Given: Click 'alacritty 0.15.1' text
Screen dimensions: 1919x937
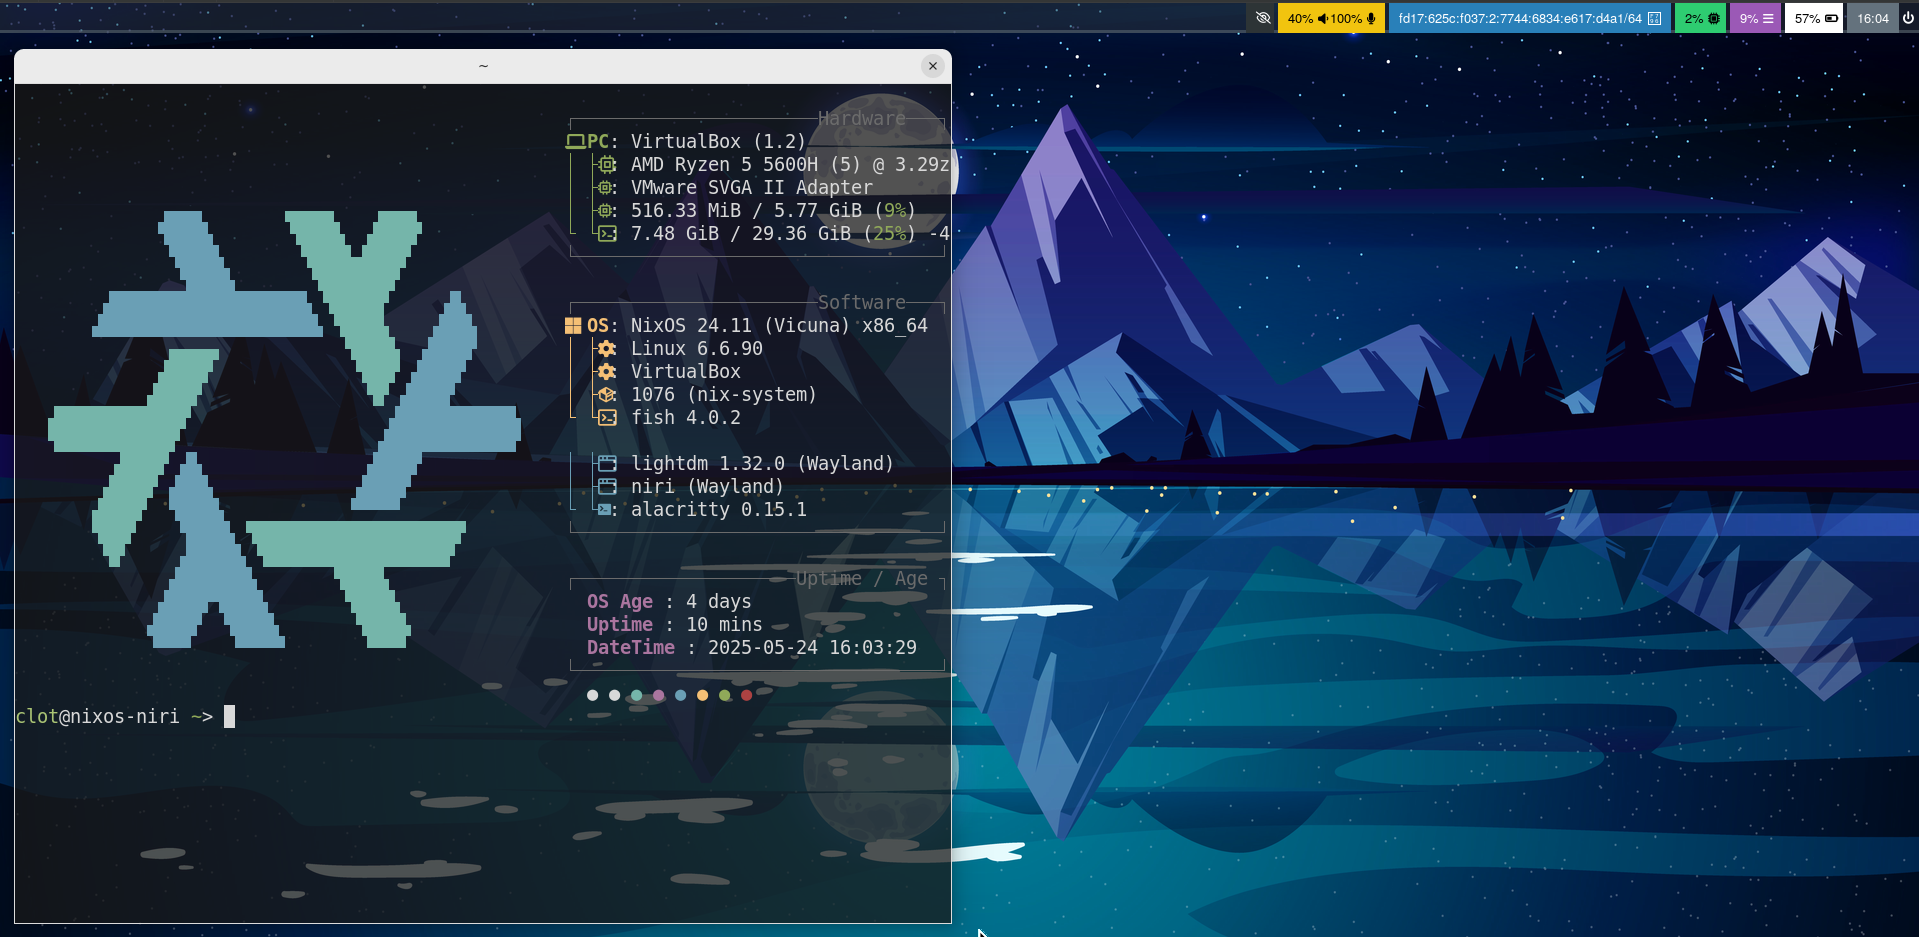Looking at the screenshot, I should click(718, 510).
